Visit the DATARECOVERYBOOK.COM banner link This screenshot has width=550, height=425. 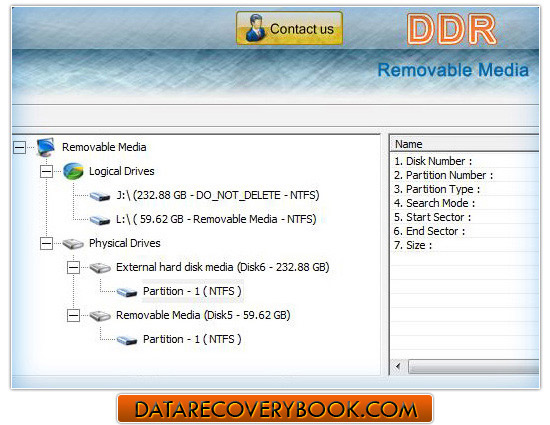click(275, 409)
